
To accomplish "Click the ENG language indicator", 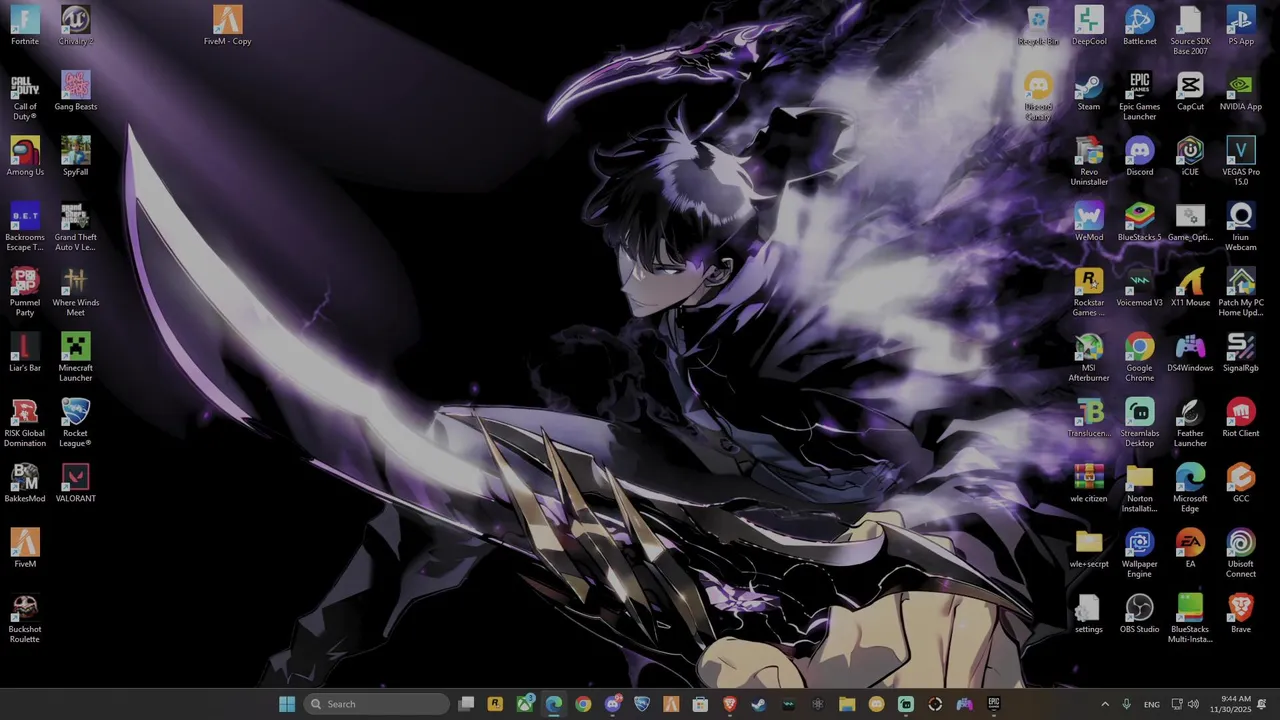I will pyautogui.click(x=1152, y=704).
